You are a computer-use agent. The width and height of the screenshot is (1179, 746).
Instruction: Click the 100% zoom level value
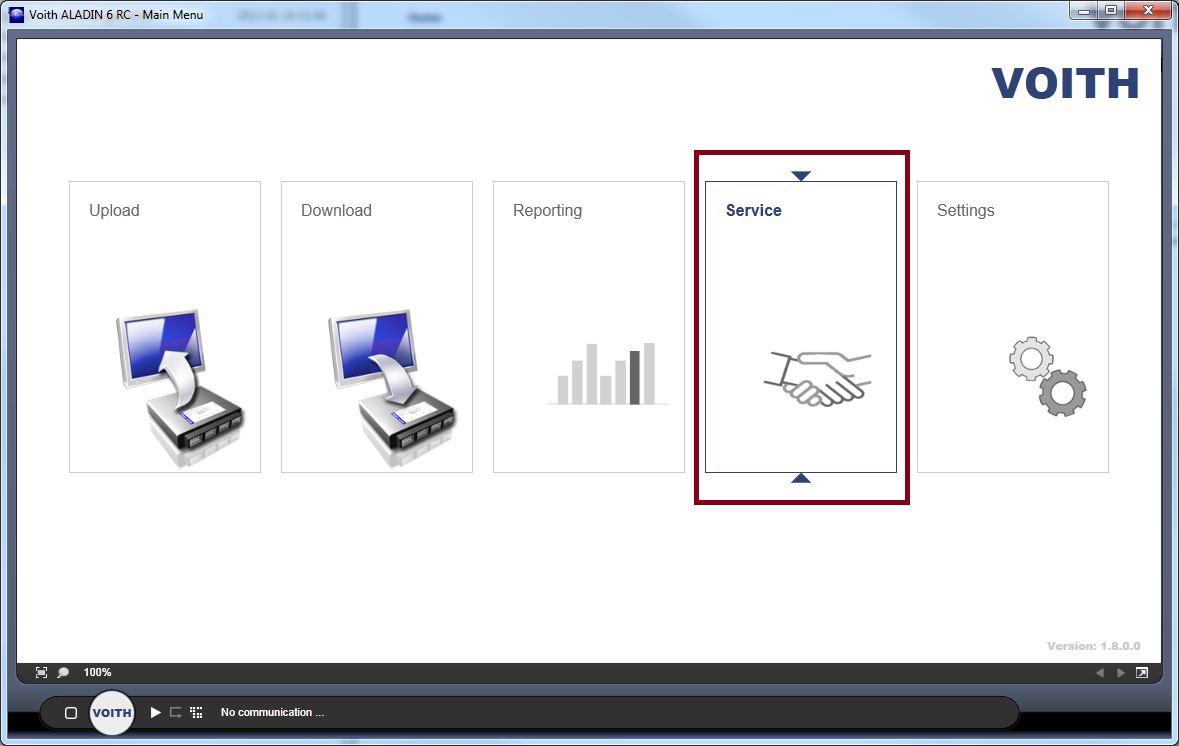point(97,672)
